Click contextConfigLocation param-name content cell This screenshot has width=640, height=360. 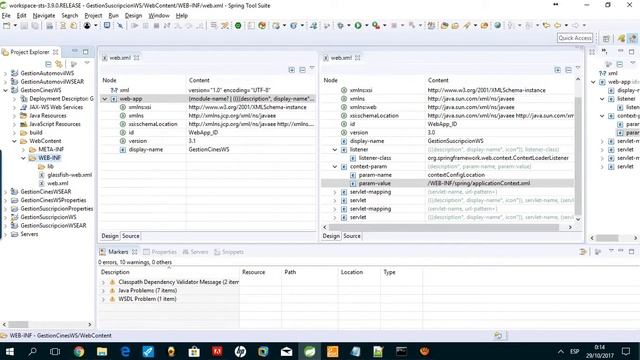[x=500, y=175]
